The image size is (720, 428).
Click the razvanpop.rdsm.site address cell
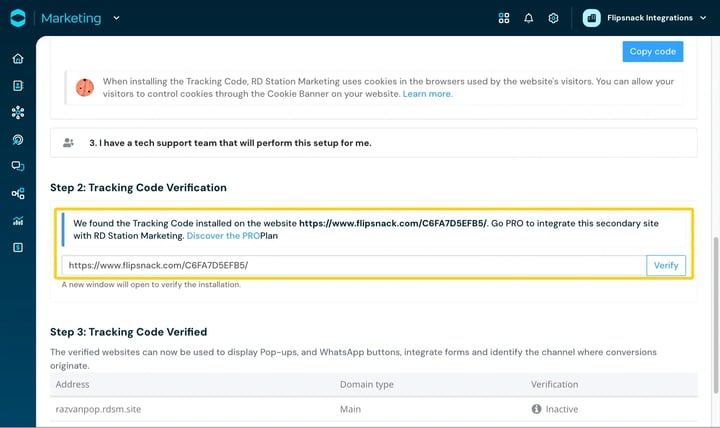pyautogui.click(x=98, y=409)
